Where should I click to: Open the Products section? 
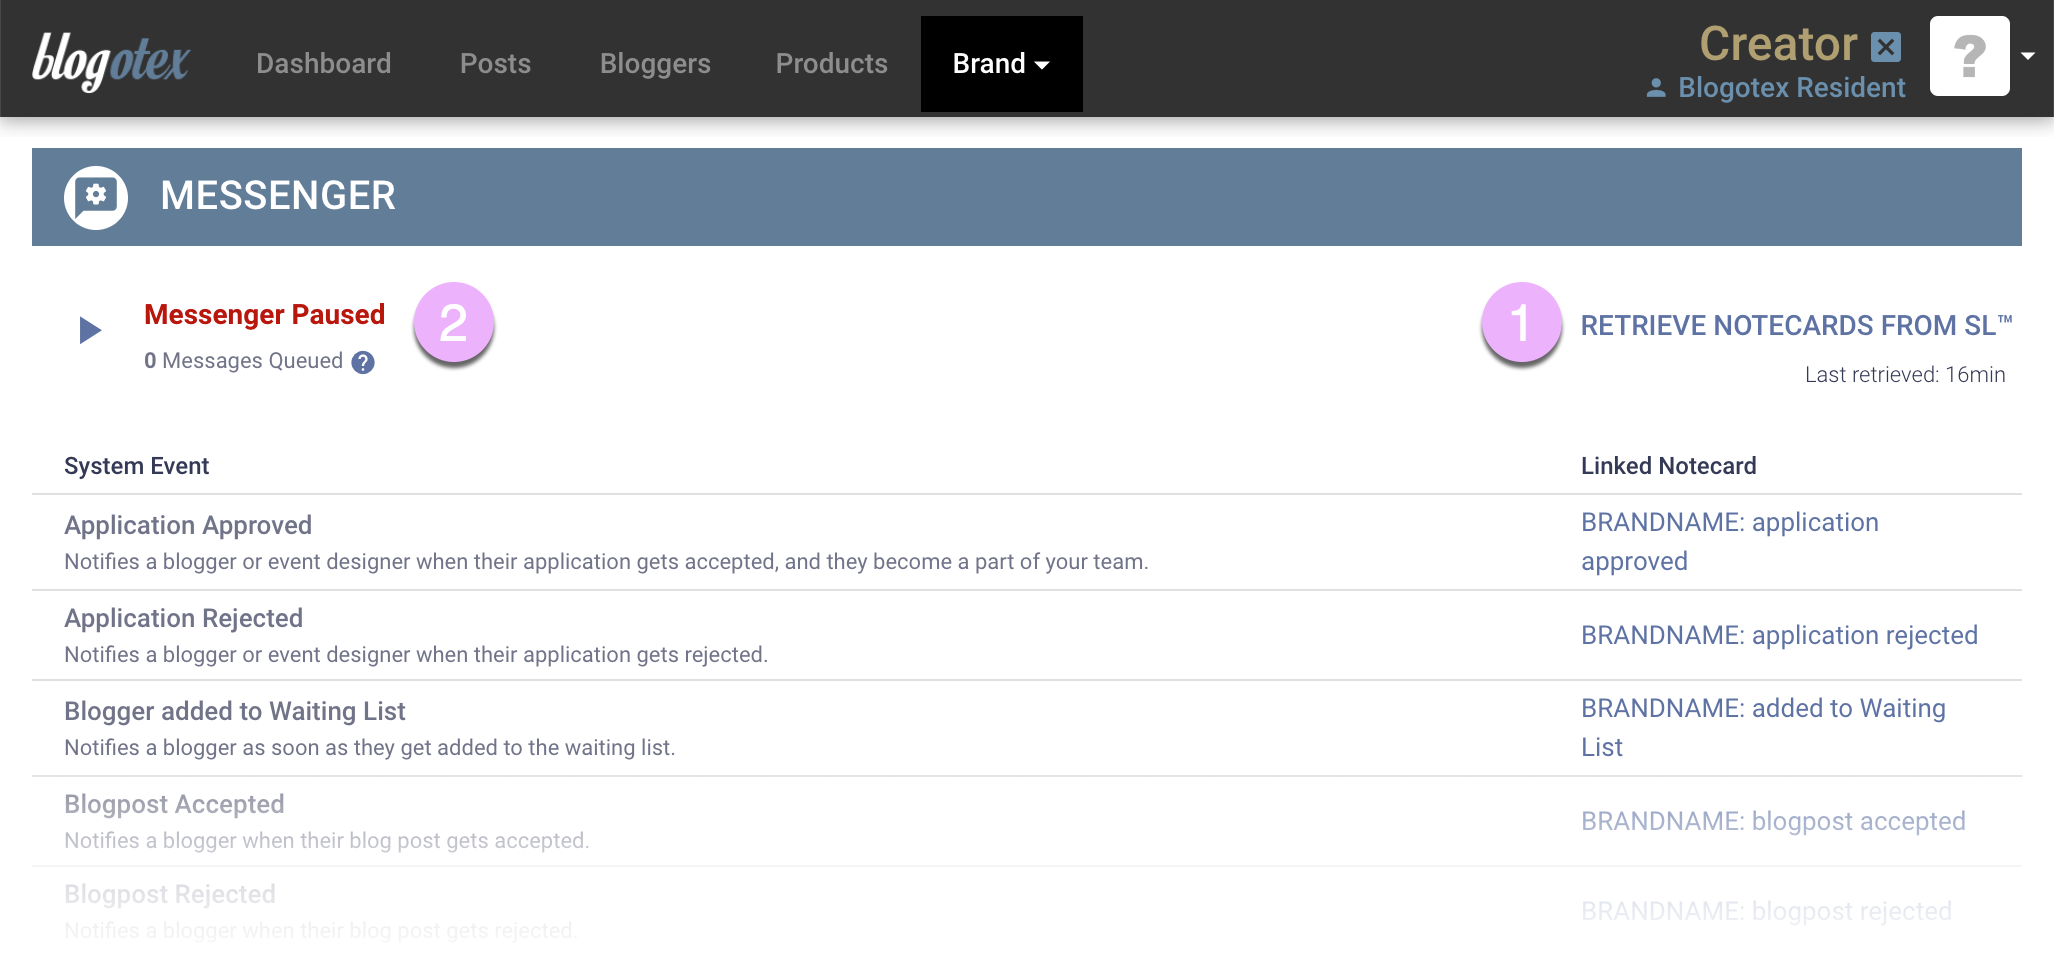pos(831,63)
